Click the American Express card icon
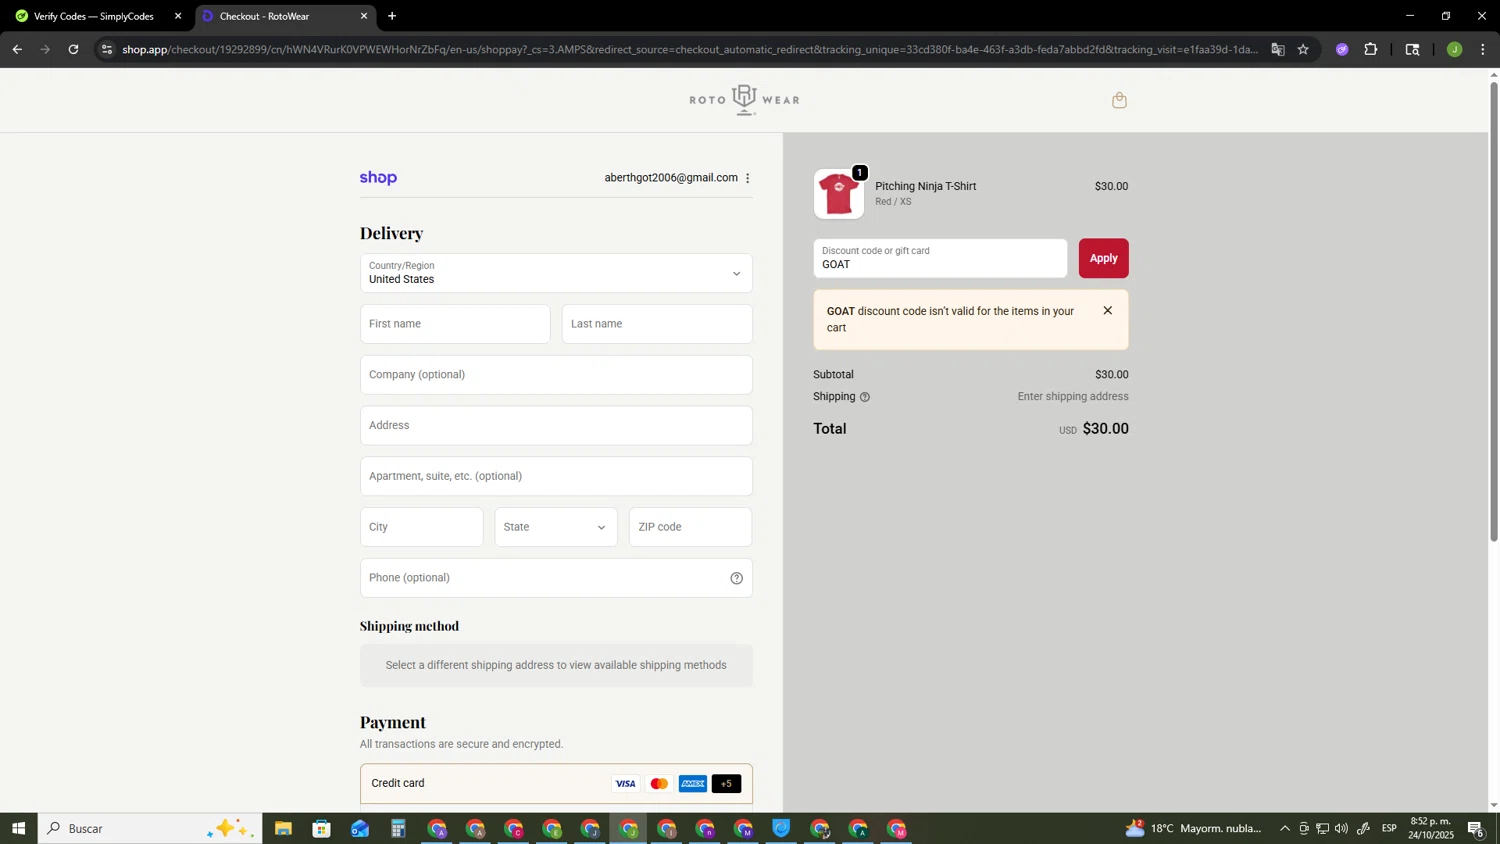 click(x=693, y=784)
